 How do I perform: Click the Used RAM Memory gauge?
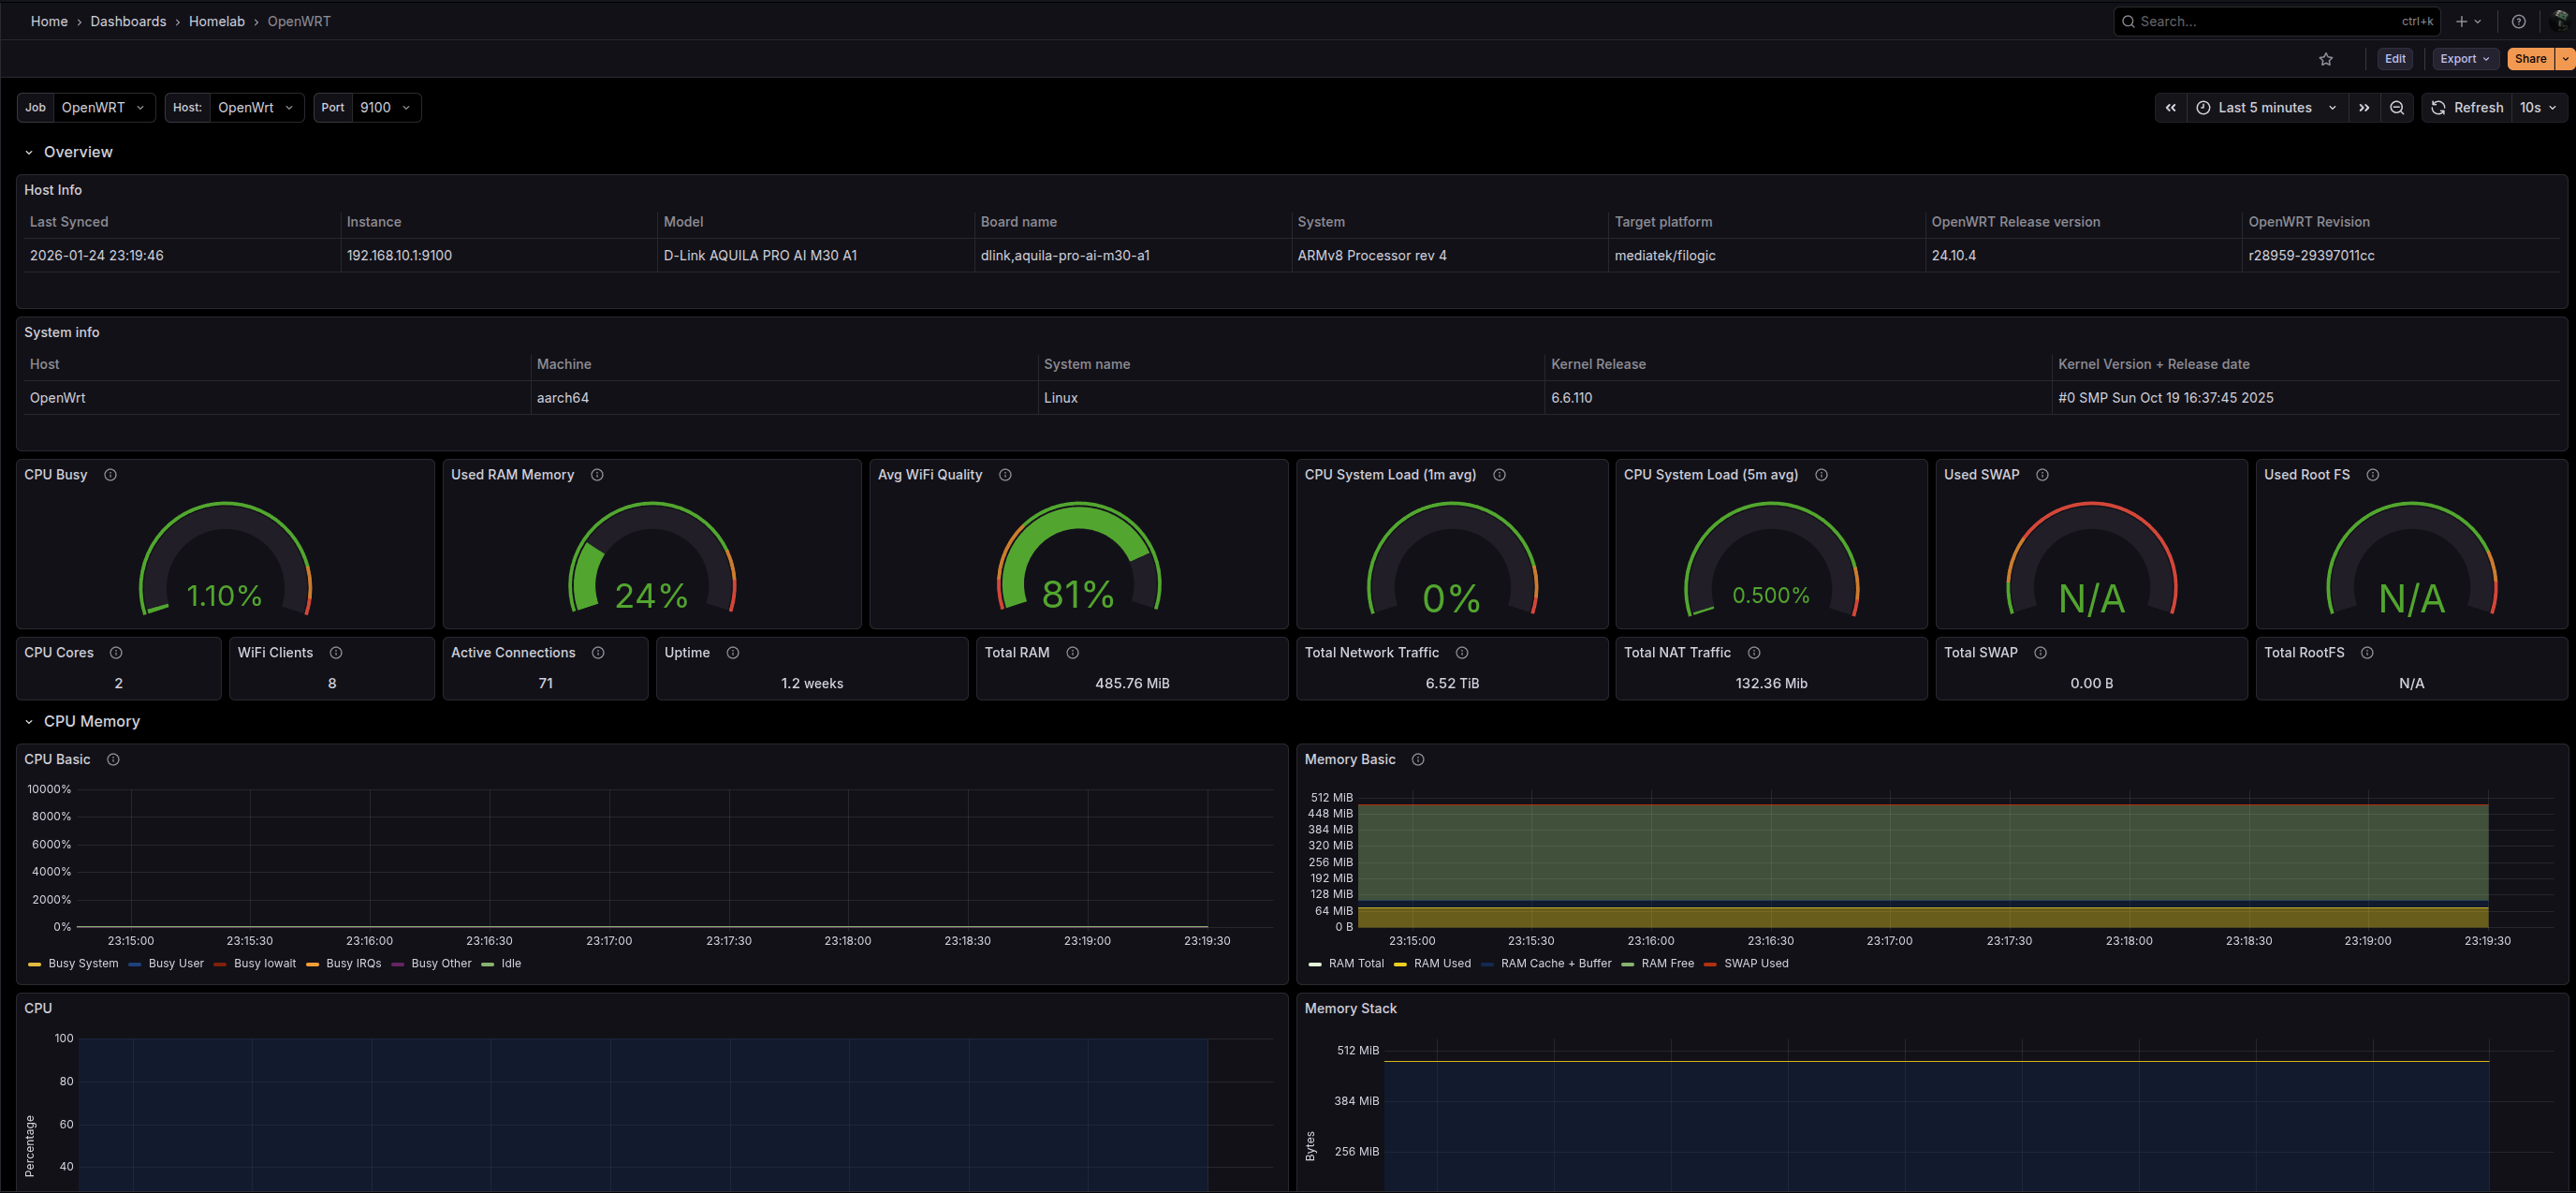[x=652, y=558]
